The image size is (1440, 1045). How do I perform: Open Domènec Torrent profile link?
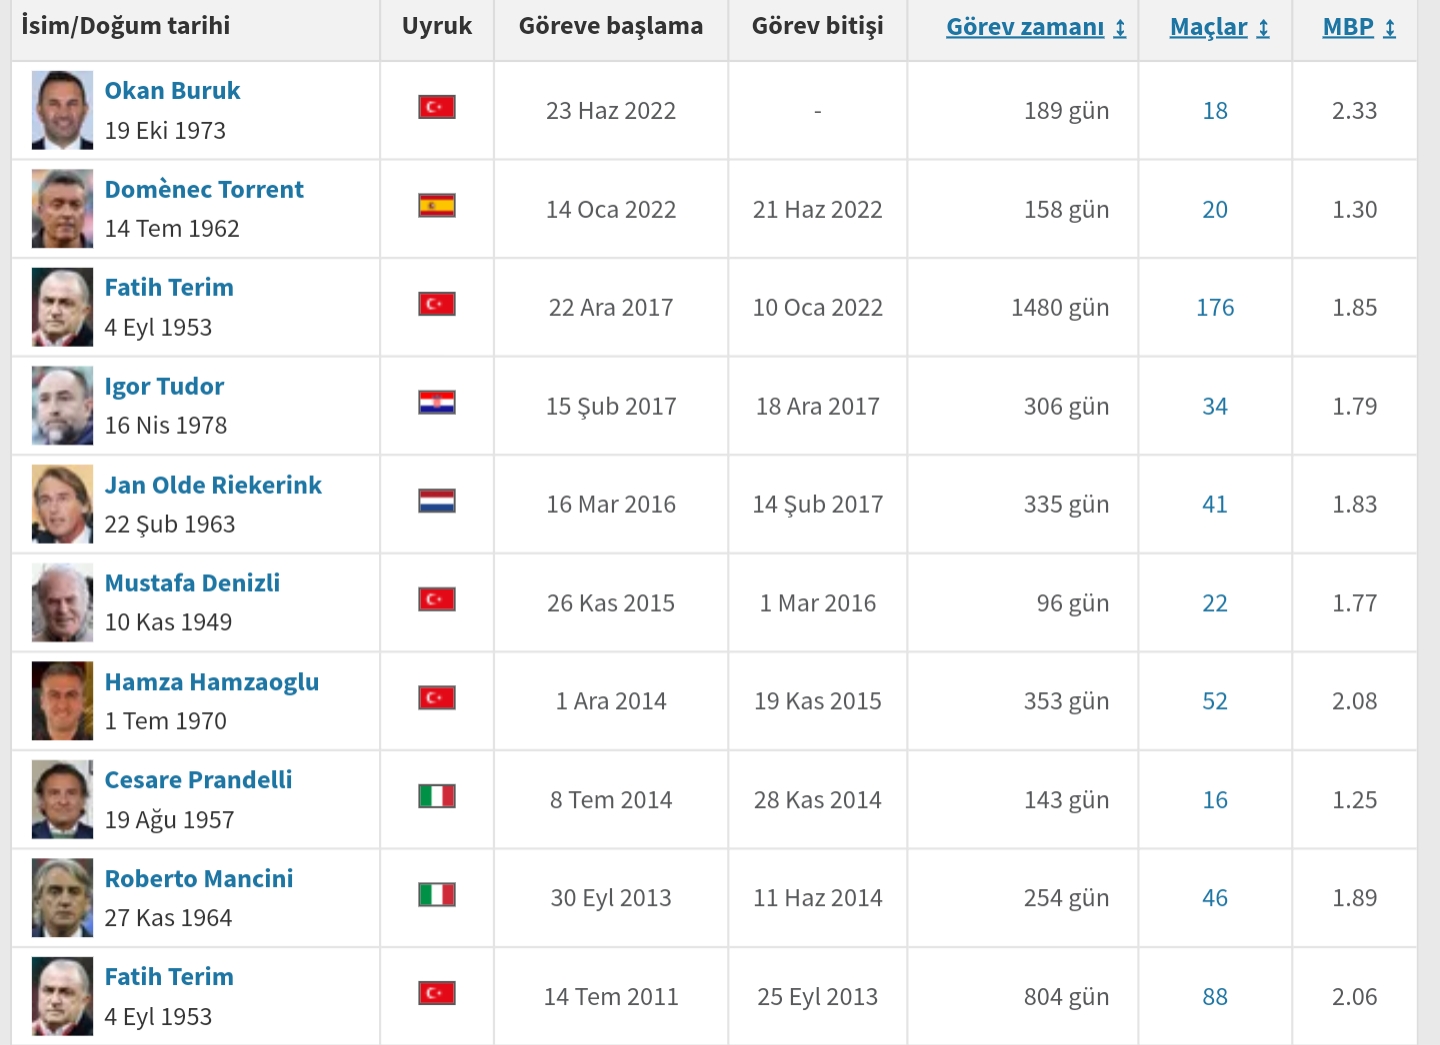pyautogui.click(x=204, y=189)
